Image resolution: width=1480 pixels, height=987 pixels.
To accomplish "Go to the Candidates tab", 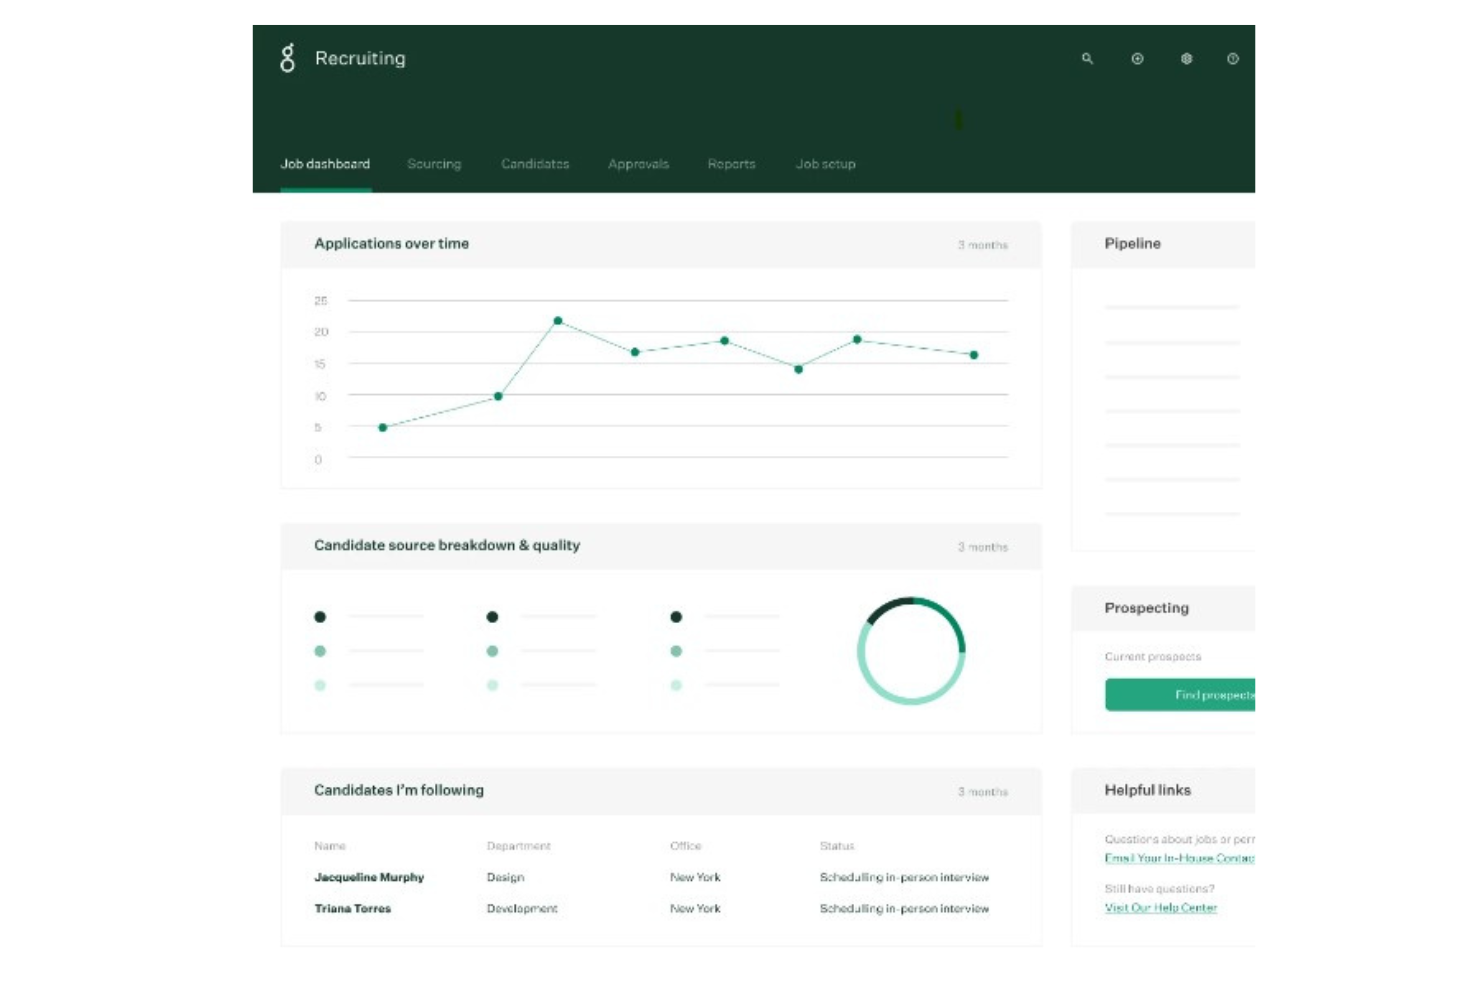I will [535, 164].
